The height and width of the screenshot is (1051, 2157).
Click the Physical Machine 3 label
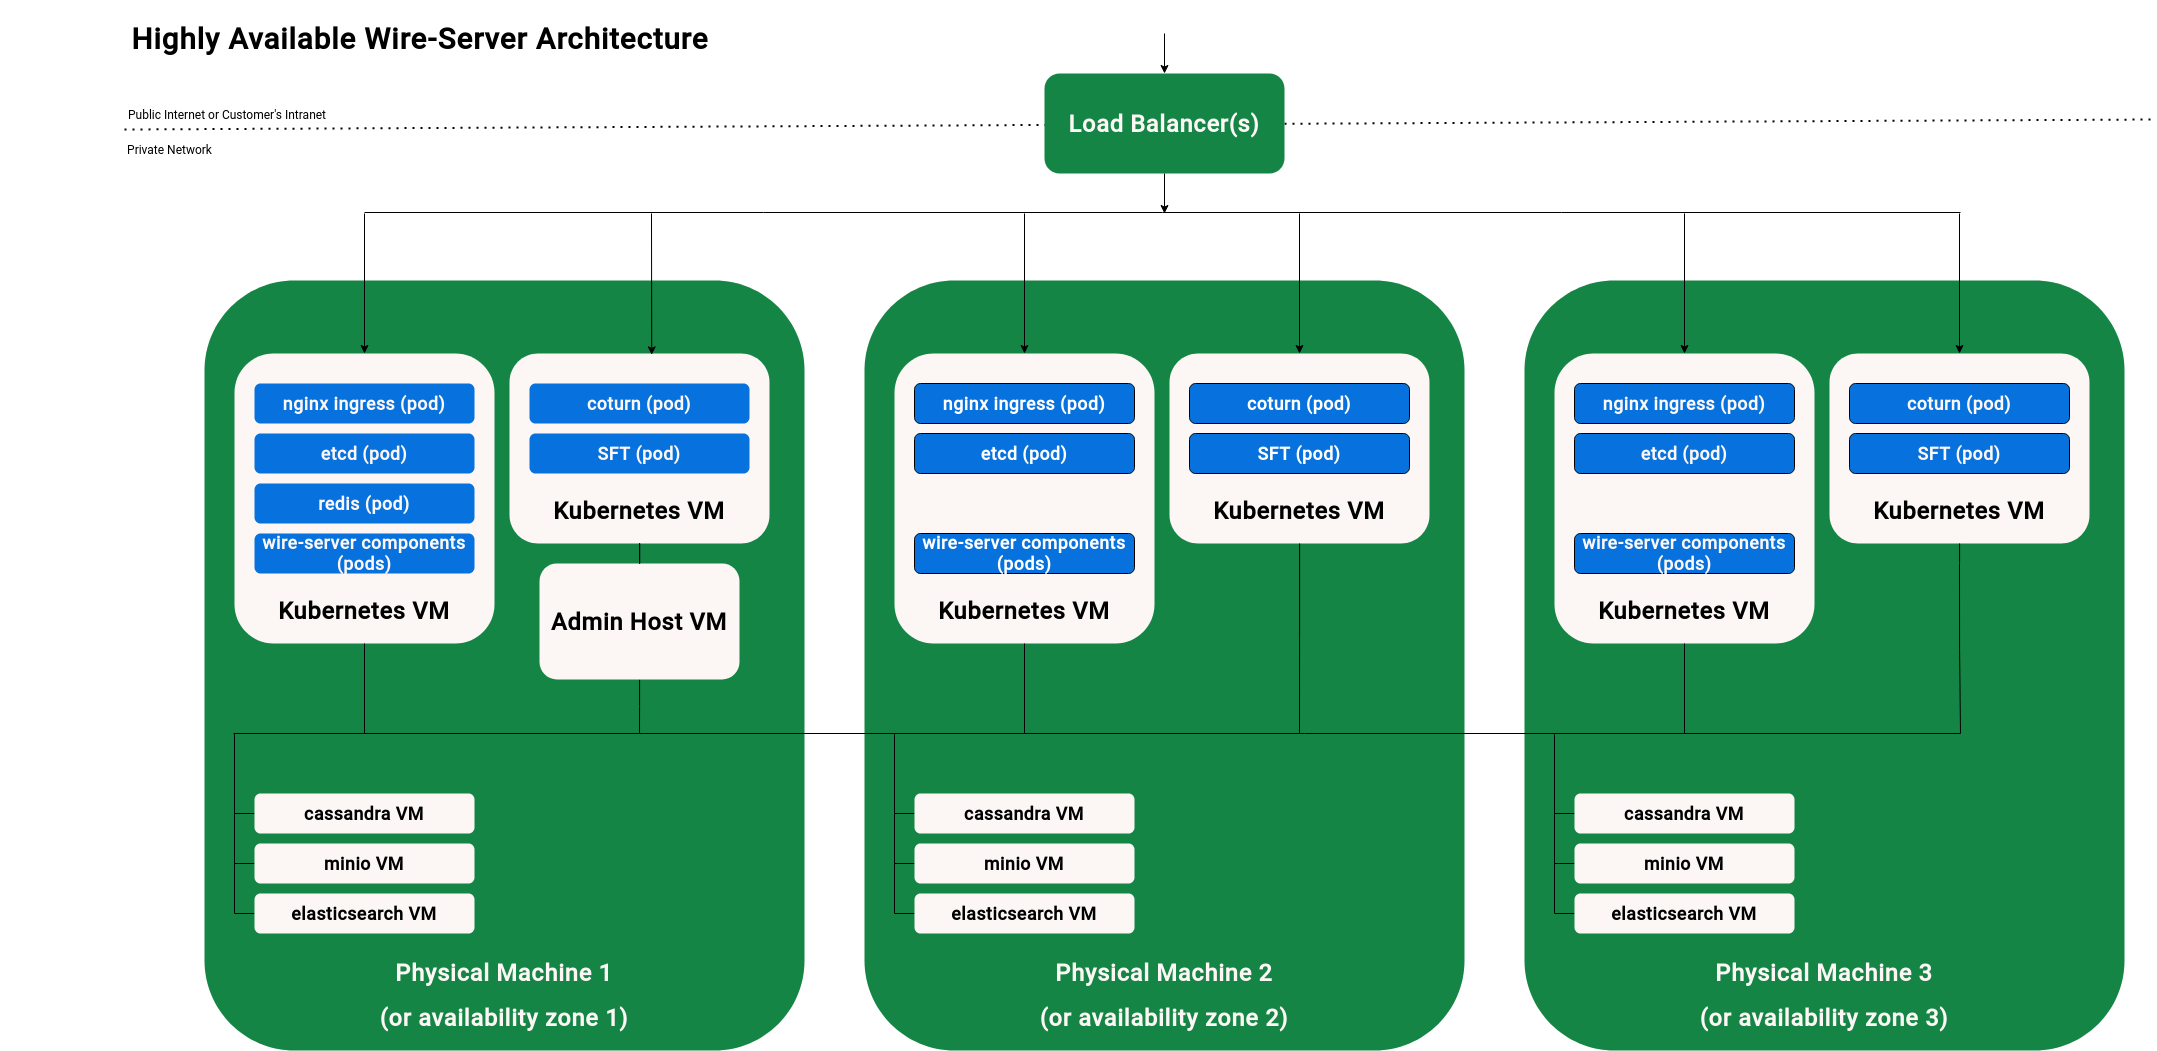coord(1824,972)
